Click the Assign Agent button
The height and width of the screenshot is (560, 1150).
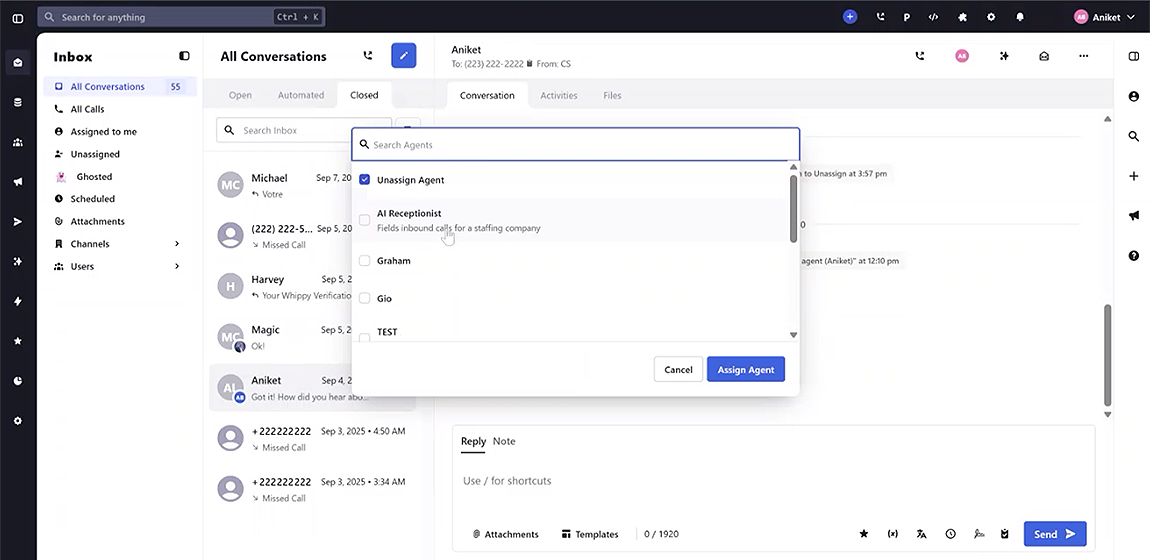tap(746, 369)
